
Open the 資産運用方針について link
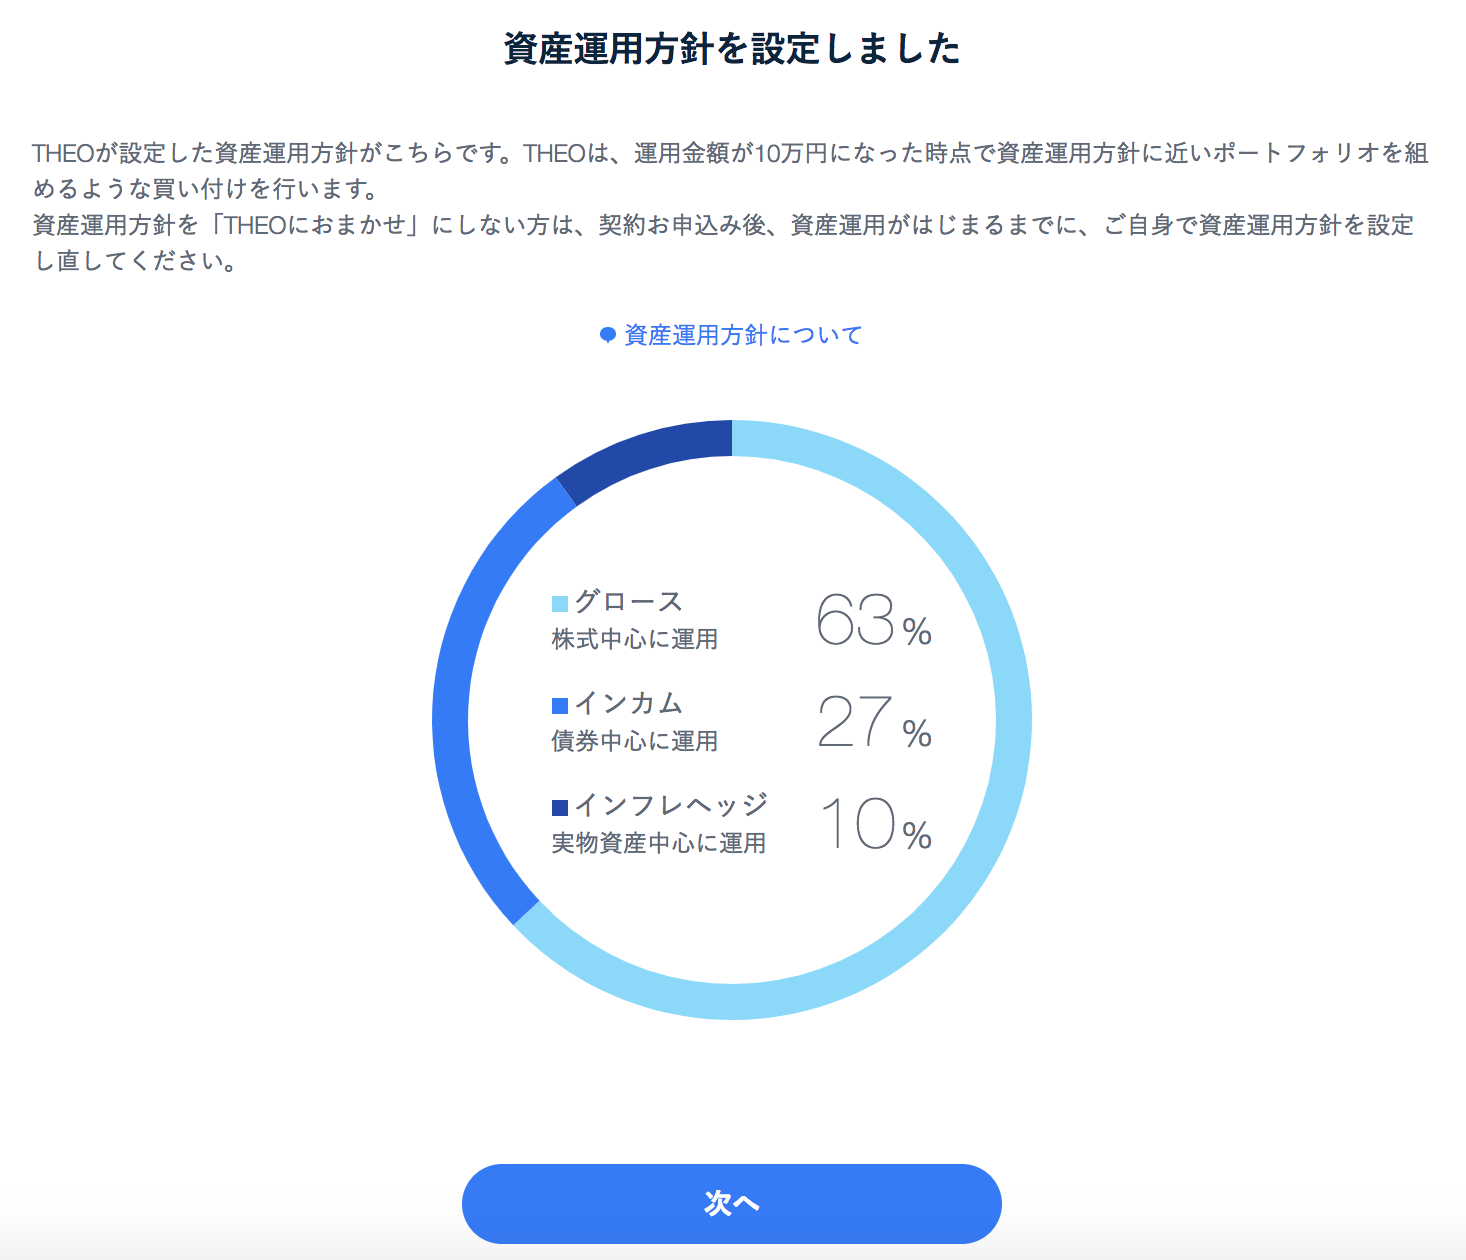[x=742, y=335]
